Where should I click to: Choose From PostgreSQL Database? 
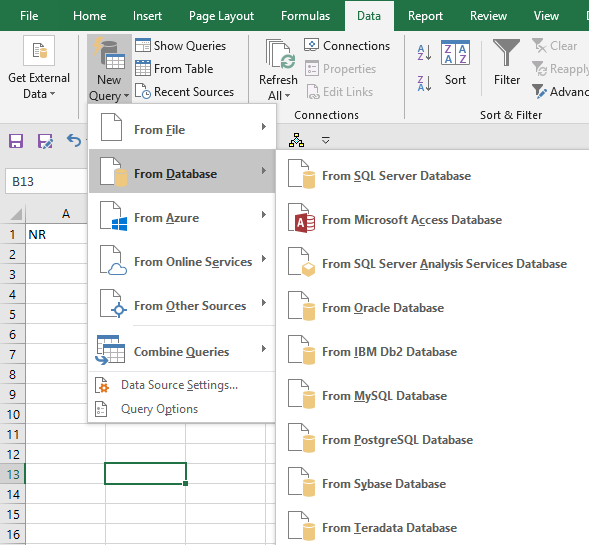[x=433, y=437]
